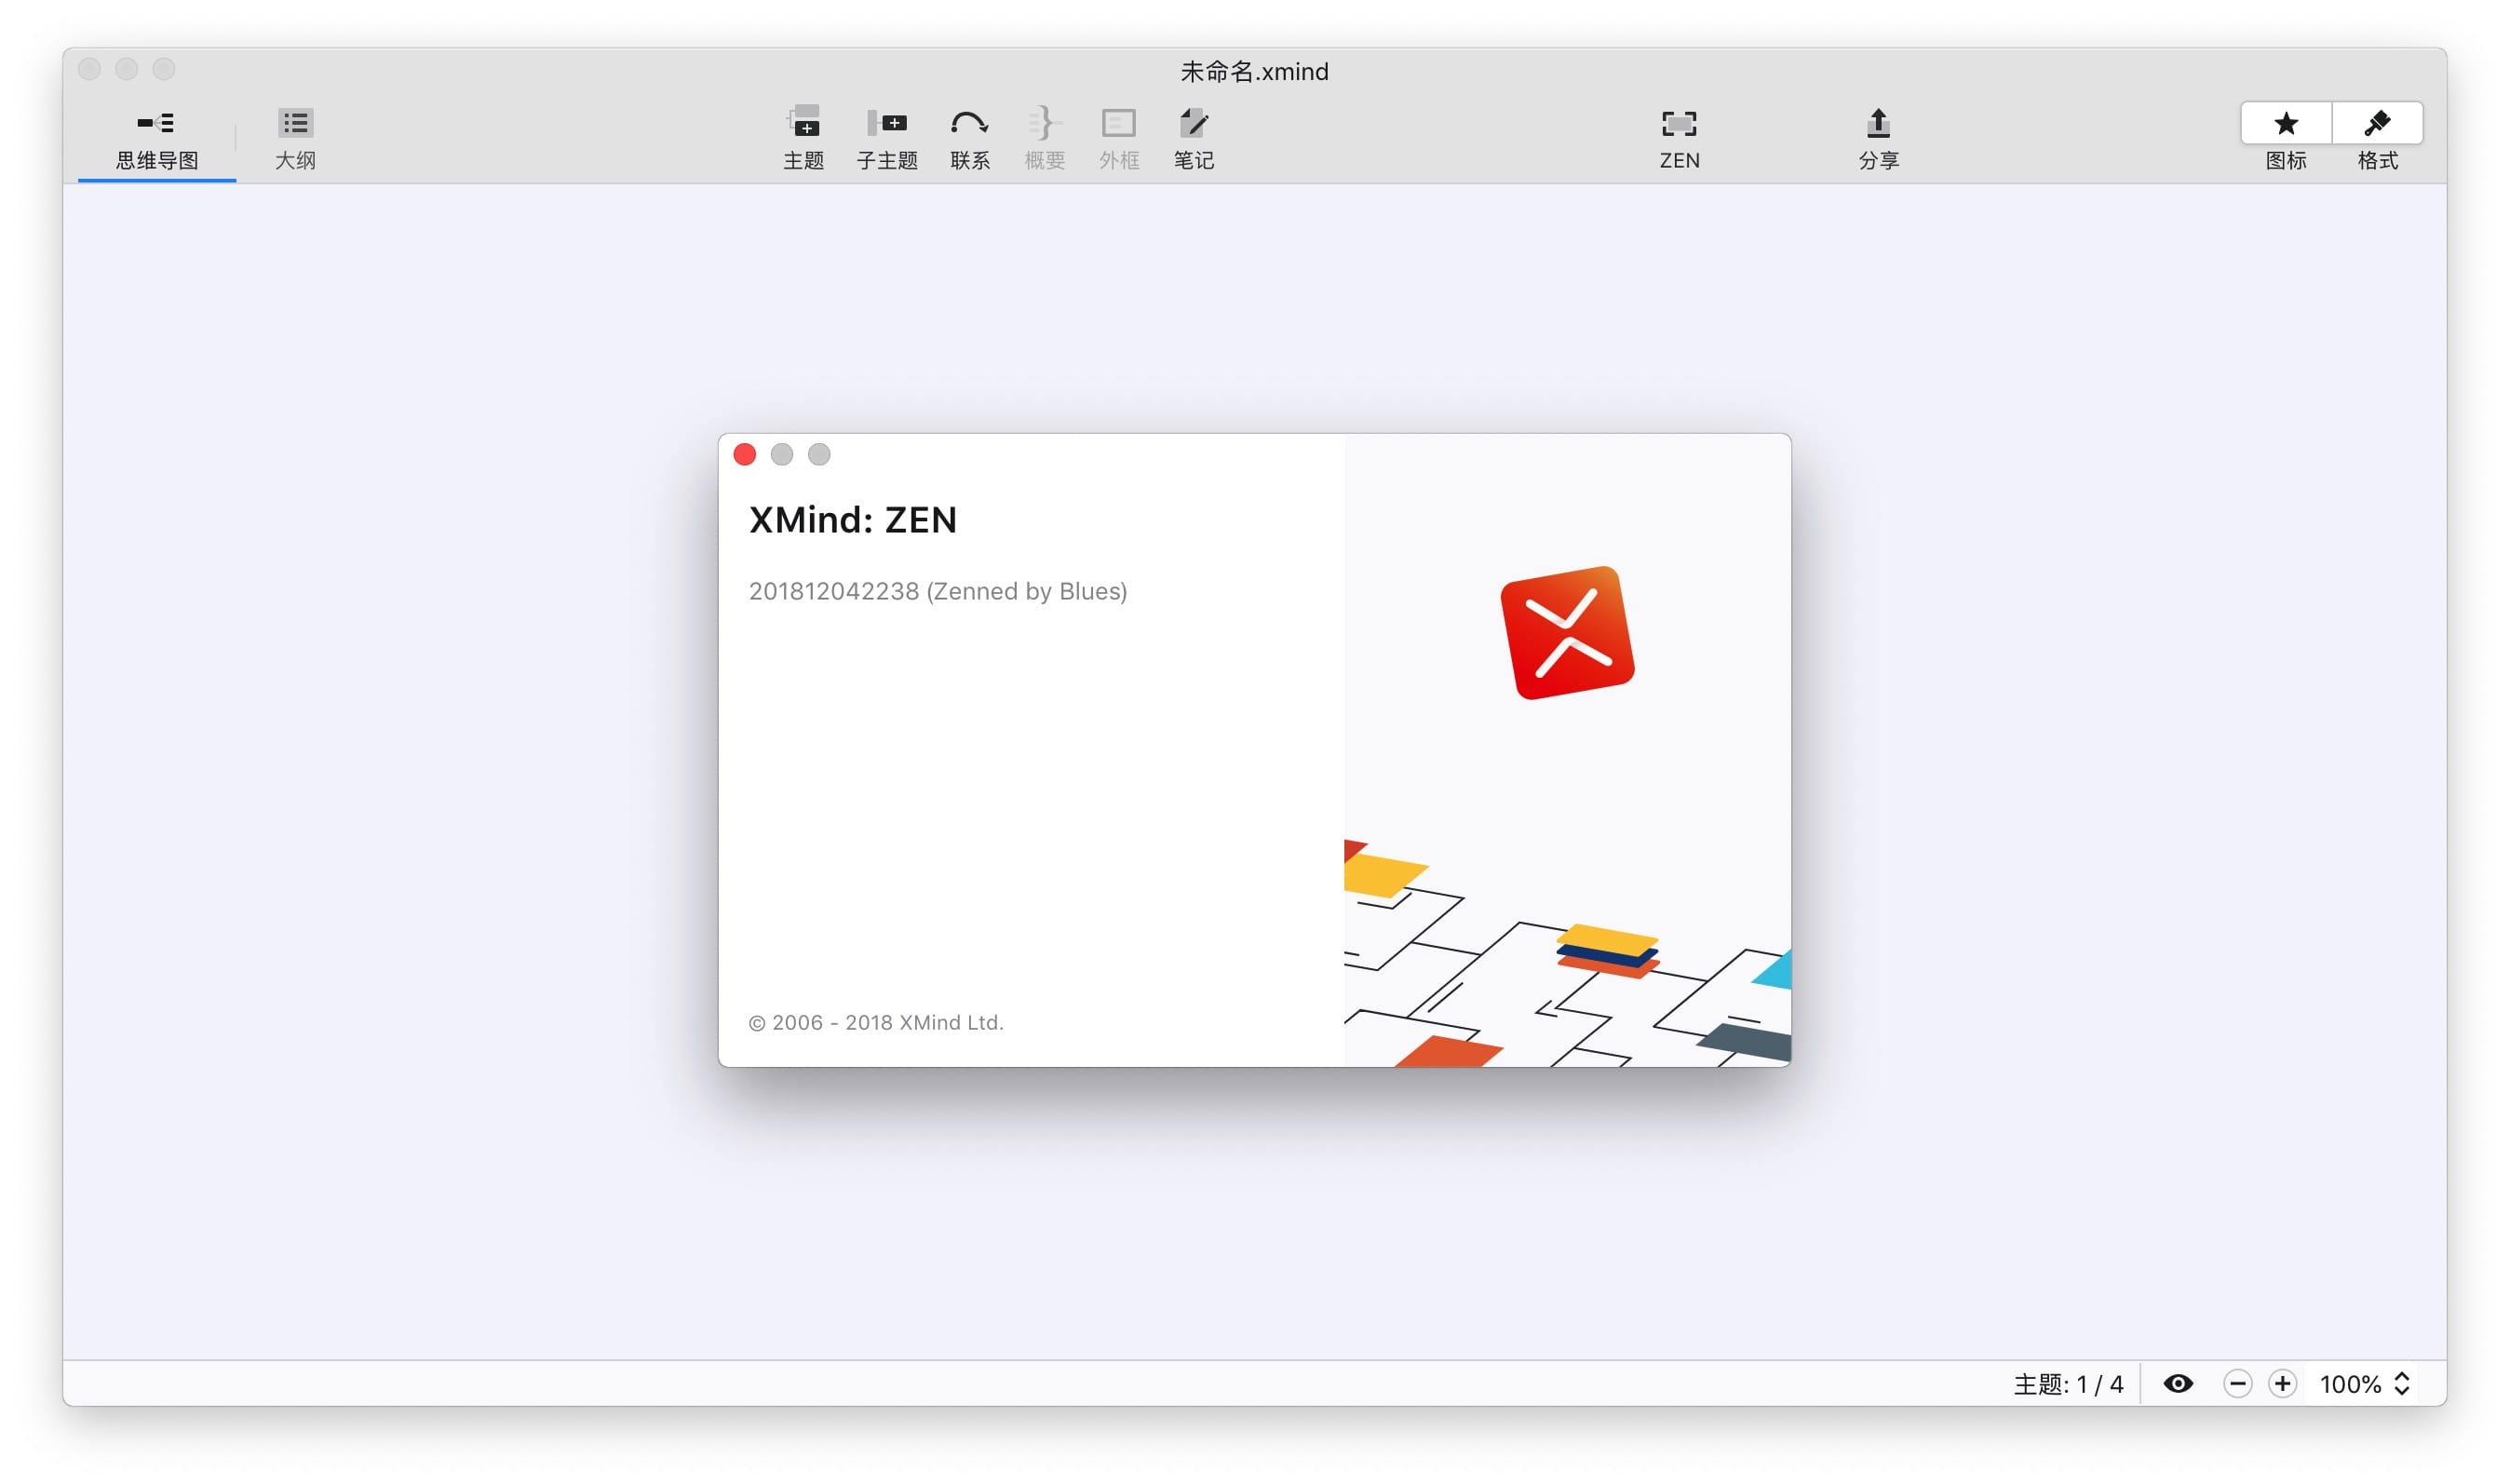The image size is (2510, 1484).
Task: Close the XMind: ZEN about dialog
Action: pyautogui.click(x=744, y=455)
